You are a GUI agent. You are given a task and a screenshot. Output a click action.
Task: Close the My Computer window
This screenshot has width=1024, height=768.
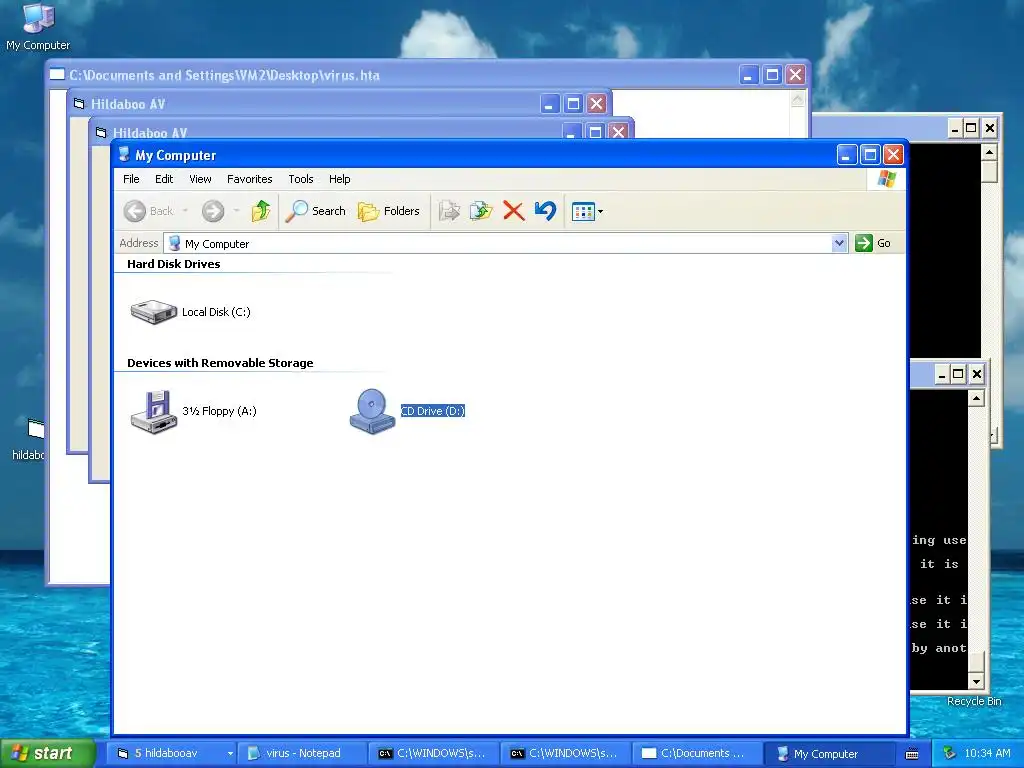click(893, 155)
